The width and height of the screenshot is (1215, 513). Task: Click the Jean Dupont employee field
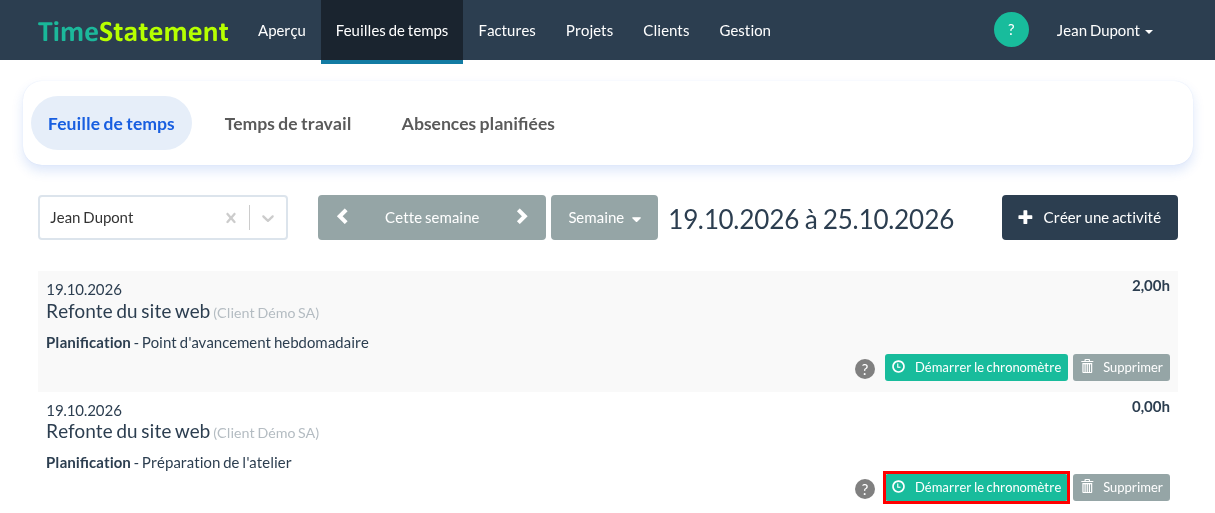coord(163,217)
